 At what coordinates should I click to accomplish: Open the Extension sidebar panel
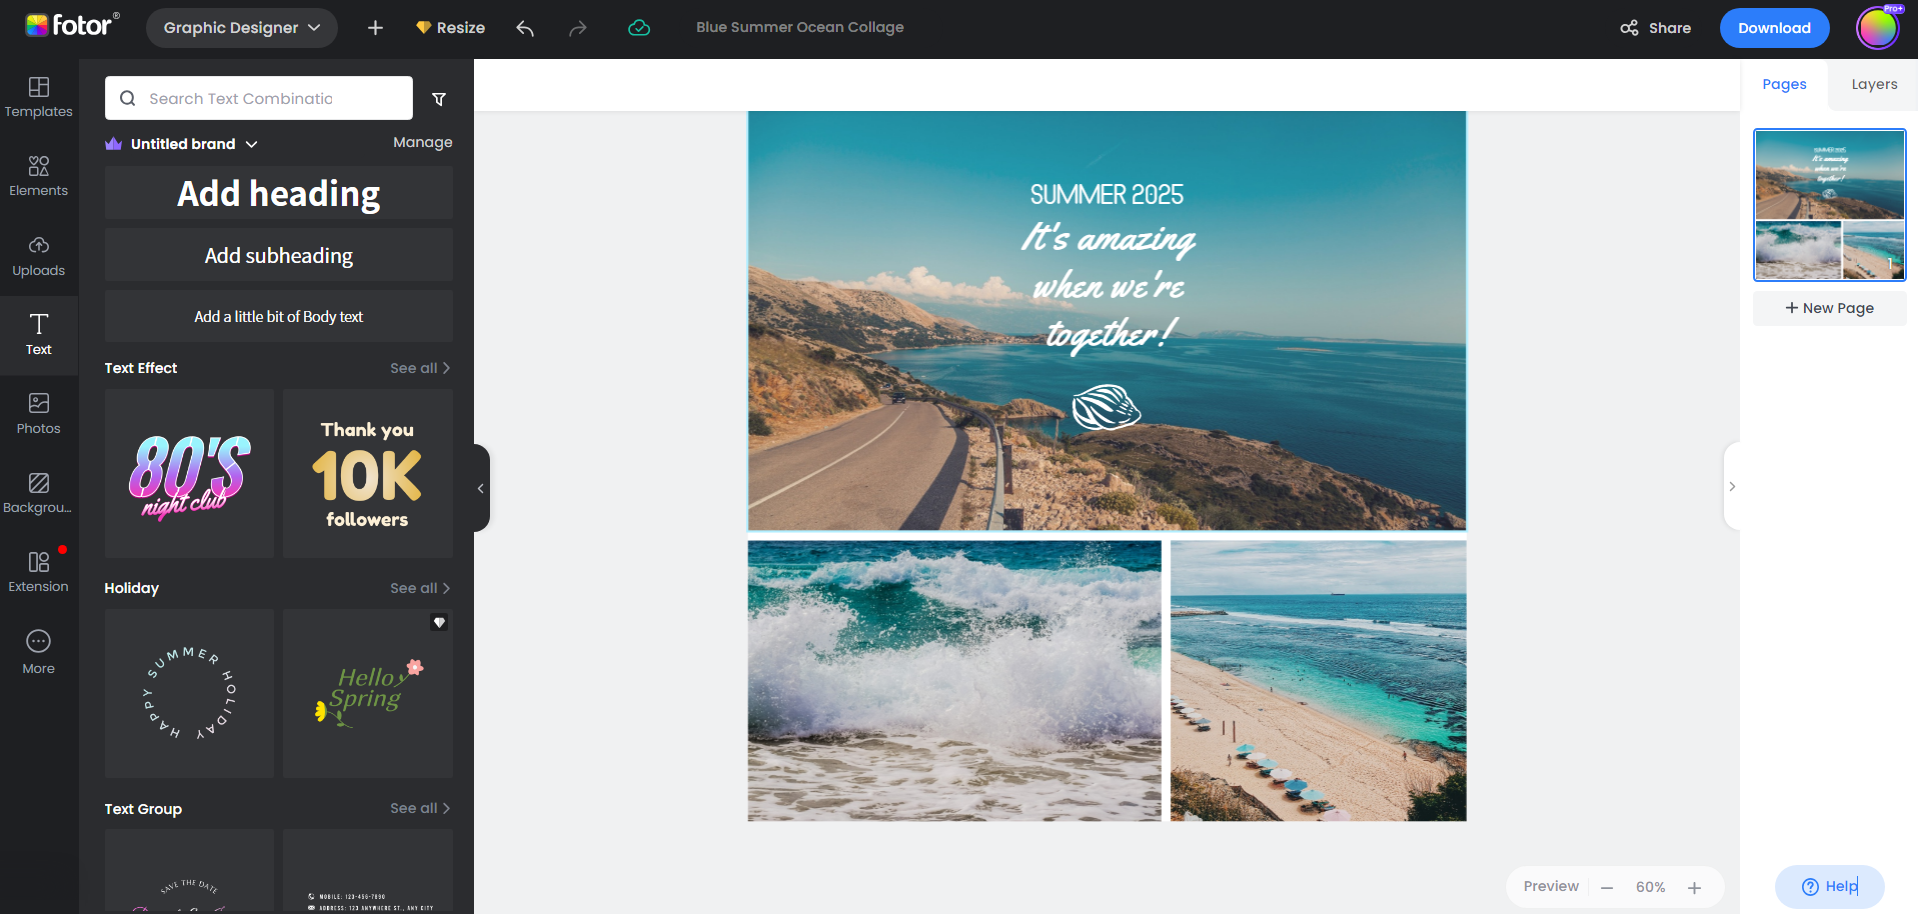tap(39, 573)
